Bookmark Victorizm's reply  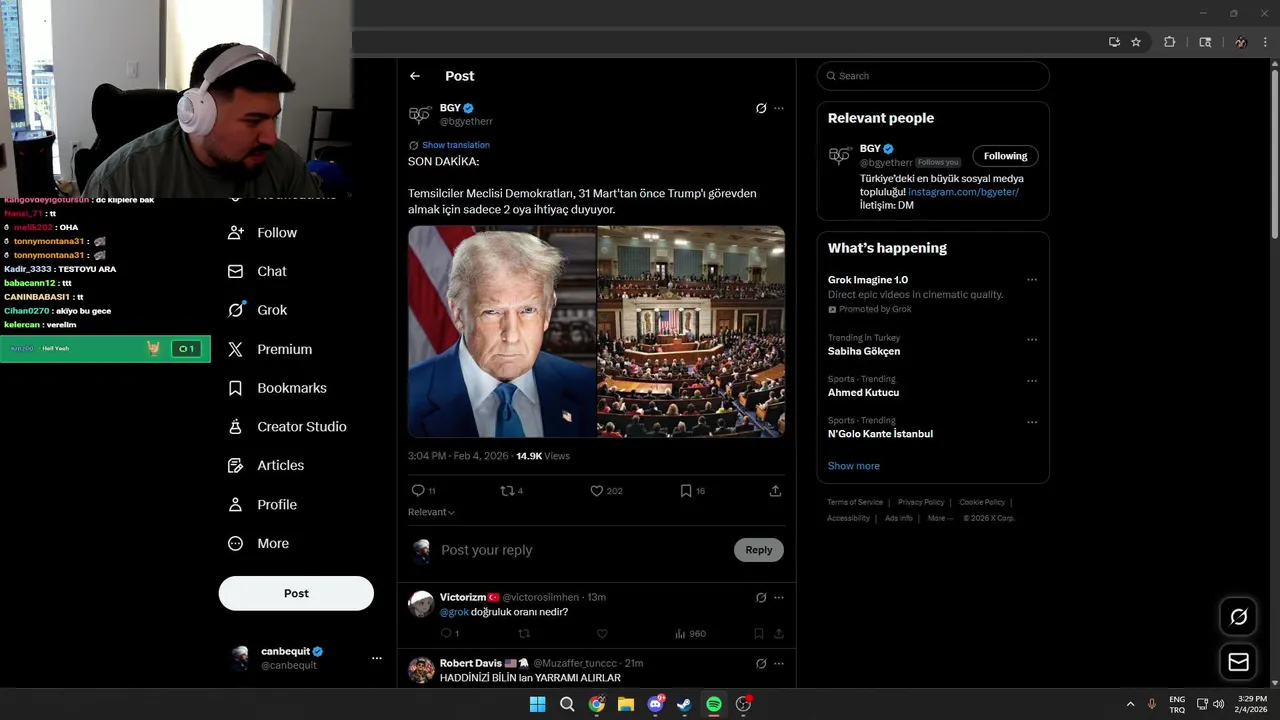point(759,634)
